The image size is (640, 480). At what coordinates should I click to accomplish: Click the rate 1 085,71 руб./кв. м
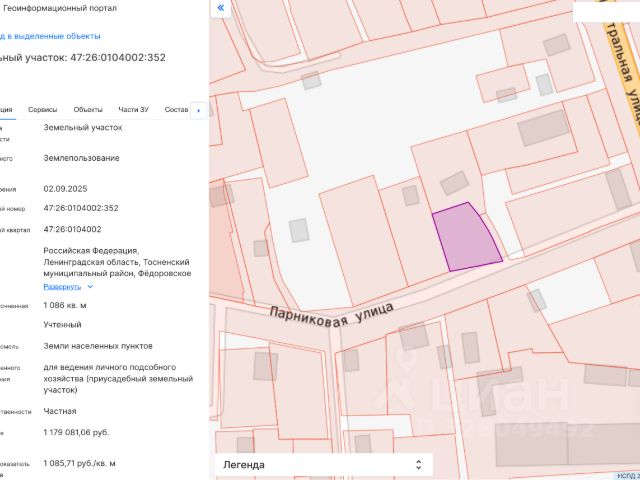click(80, 464)
